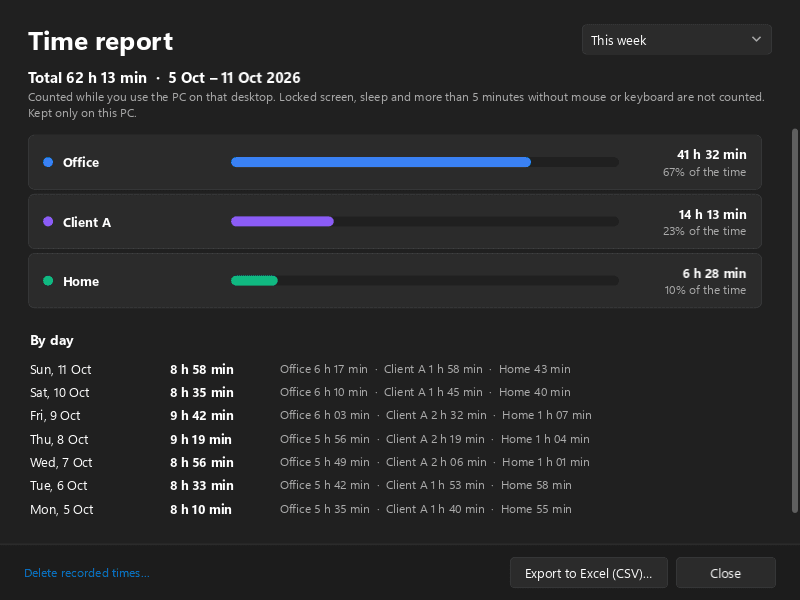Click Client A 2 h 06 min entry
The width and height of the screenshot is (800, 600).
[436, 462]
